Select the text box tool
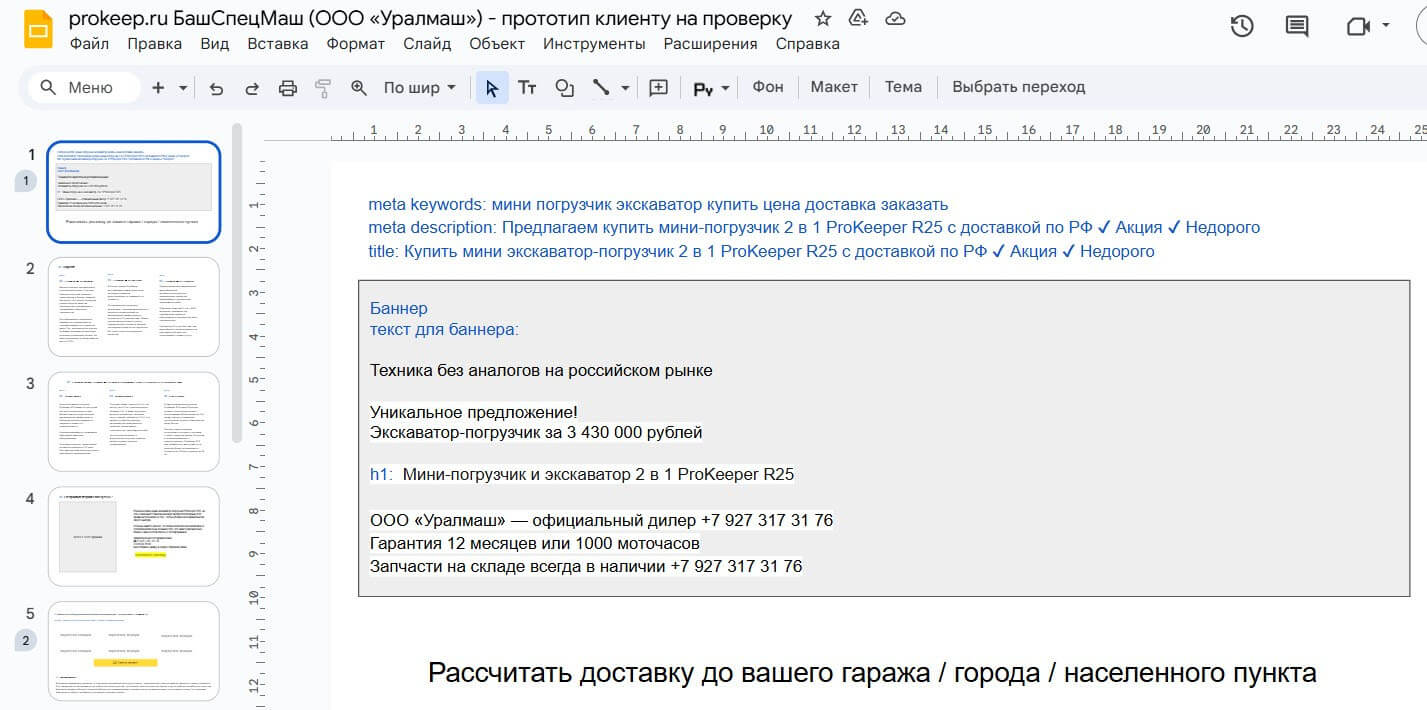This screenshot has height=710, width=1427. click(527, 88)
